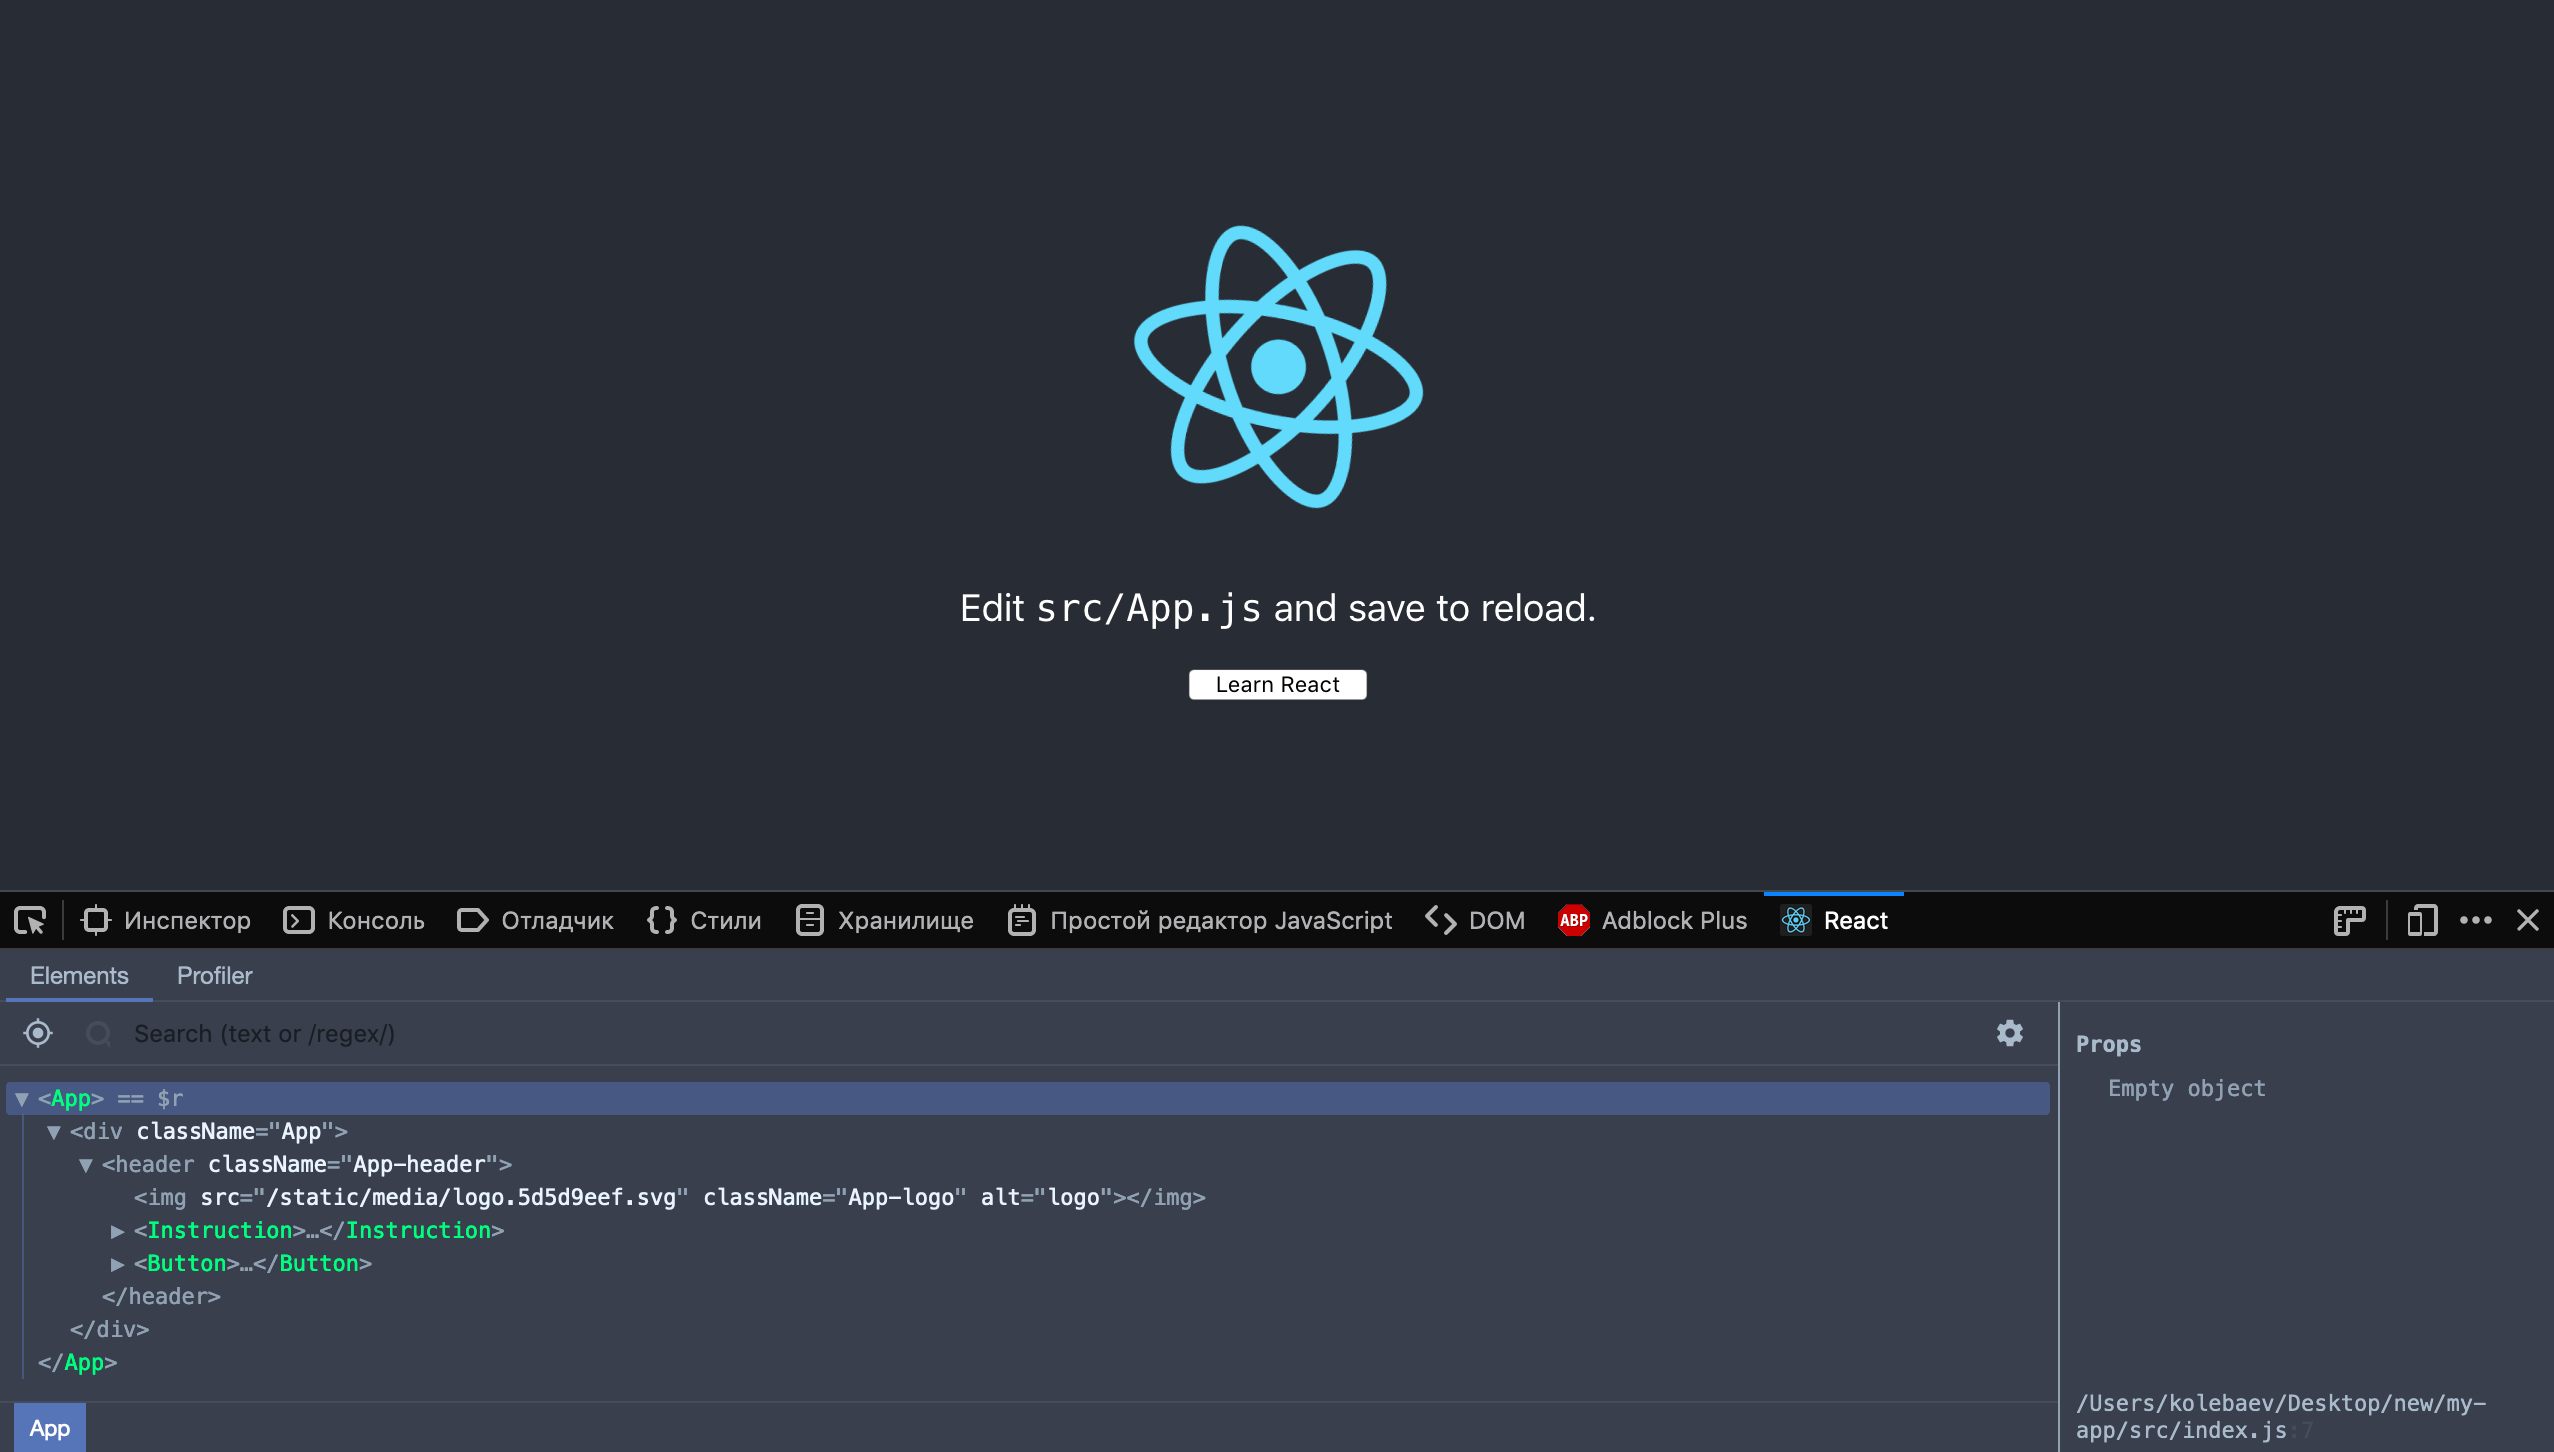Image resolution: width=2554 pixels, height=1452 pixels.
Task: Open the Отладчик debugger tab
Action: coord(535,920)
